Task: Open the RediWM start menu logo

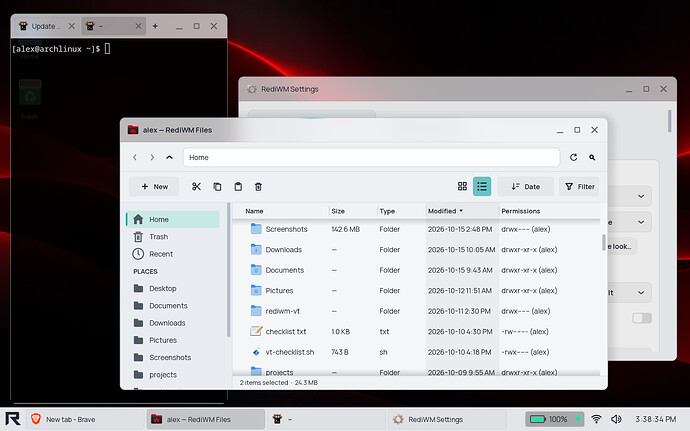Action: click(x=12, y=419)
